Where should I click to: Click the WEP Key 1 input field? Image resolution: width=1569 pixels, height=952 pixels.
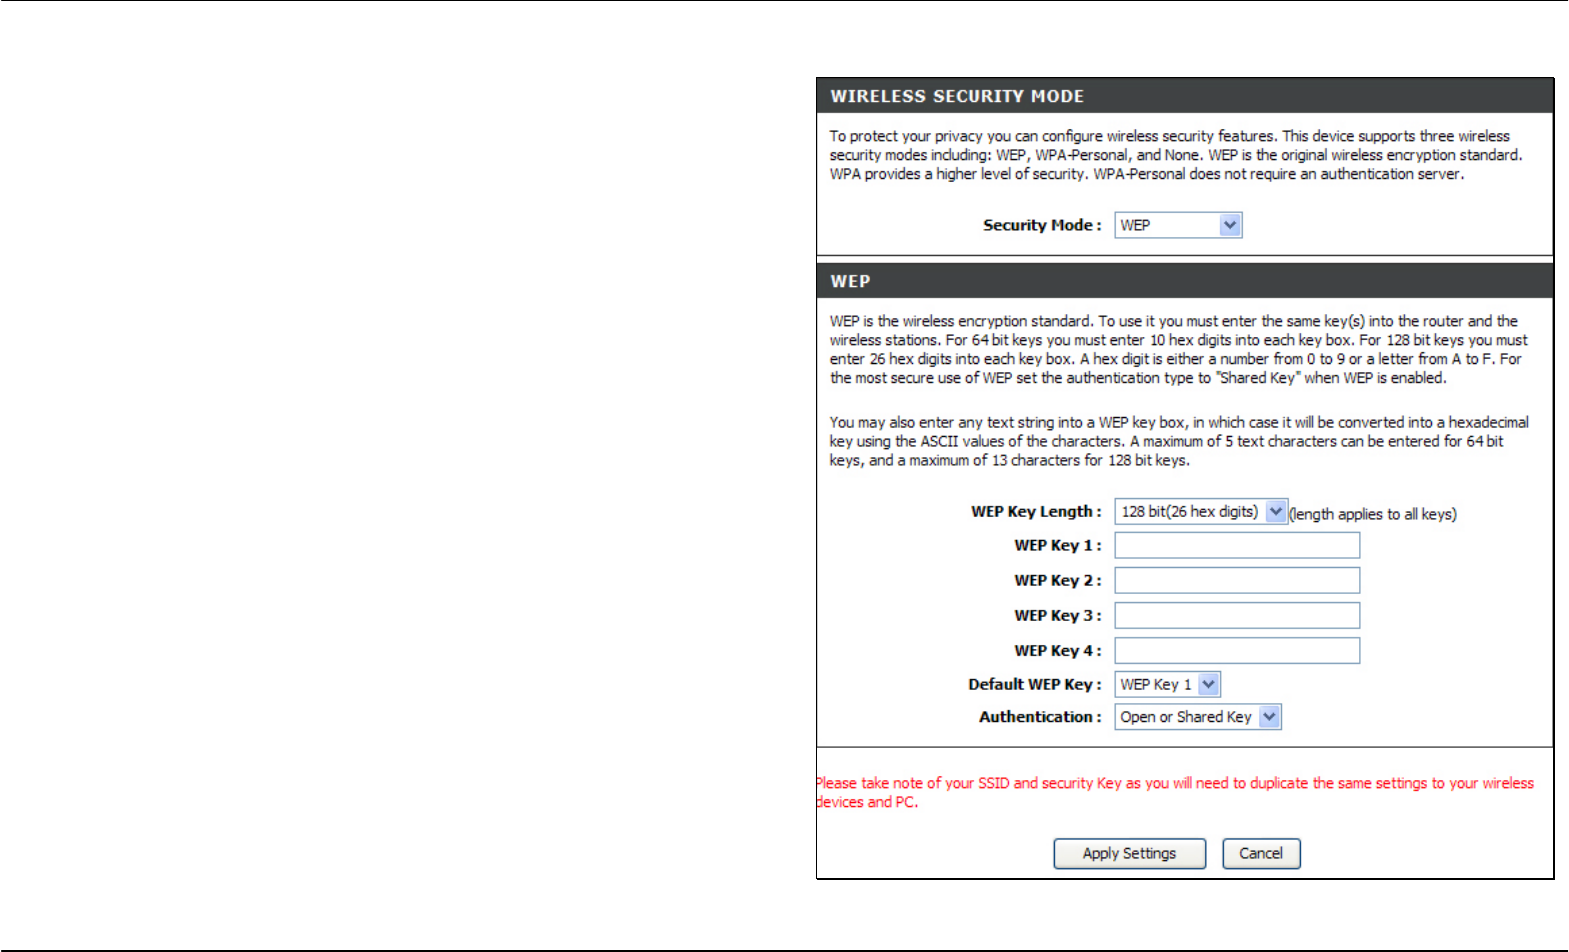click(1237, 545)
